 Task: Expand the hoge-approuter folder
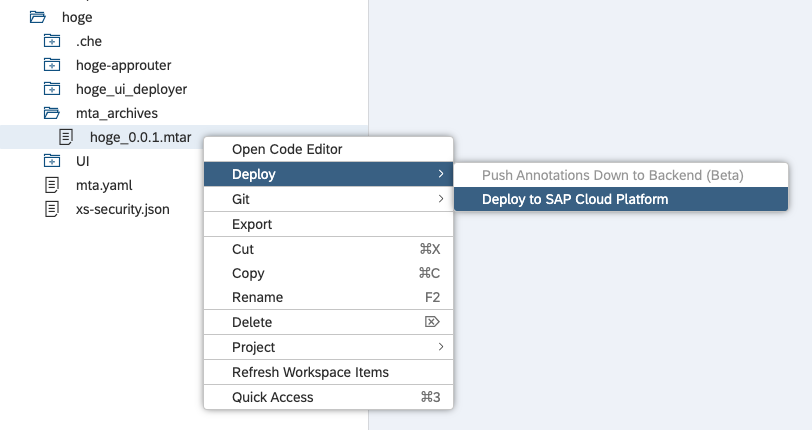(x=52, y=65)
